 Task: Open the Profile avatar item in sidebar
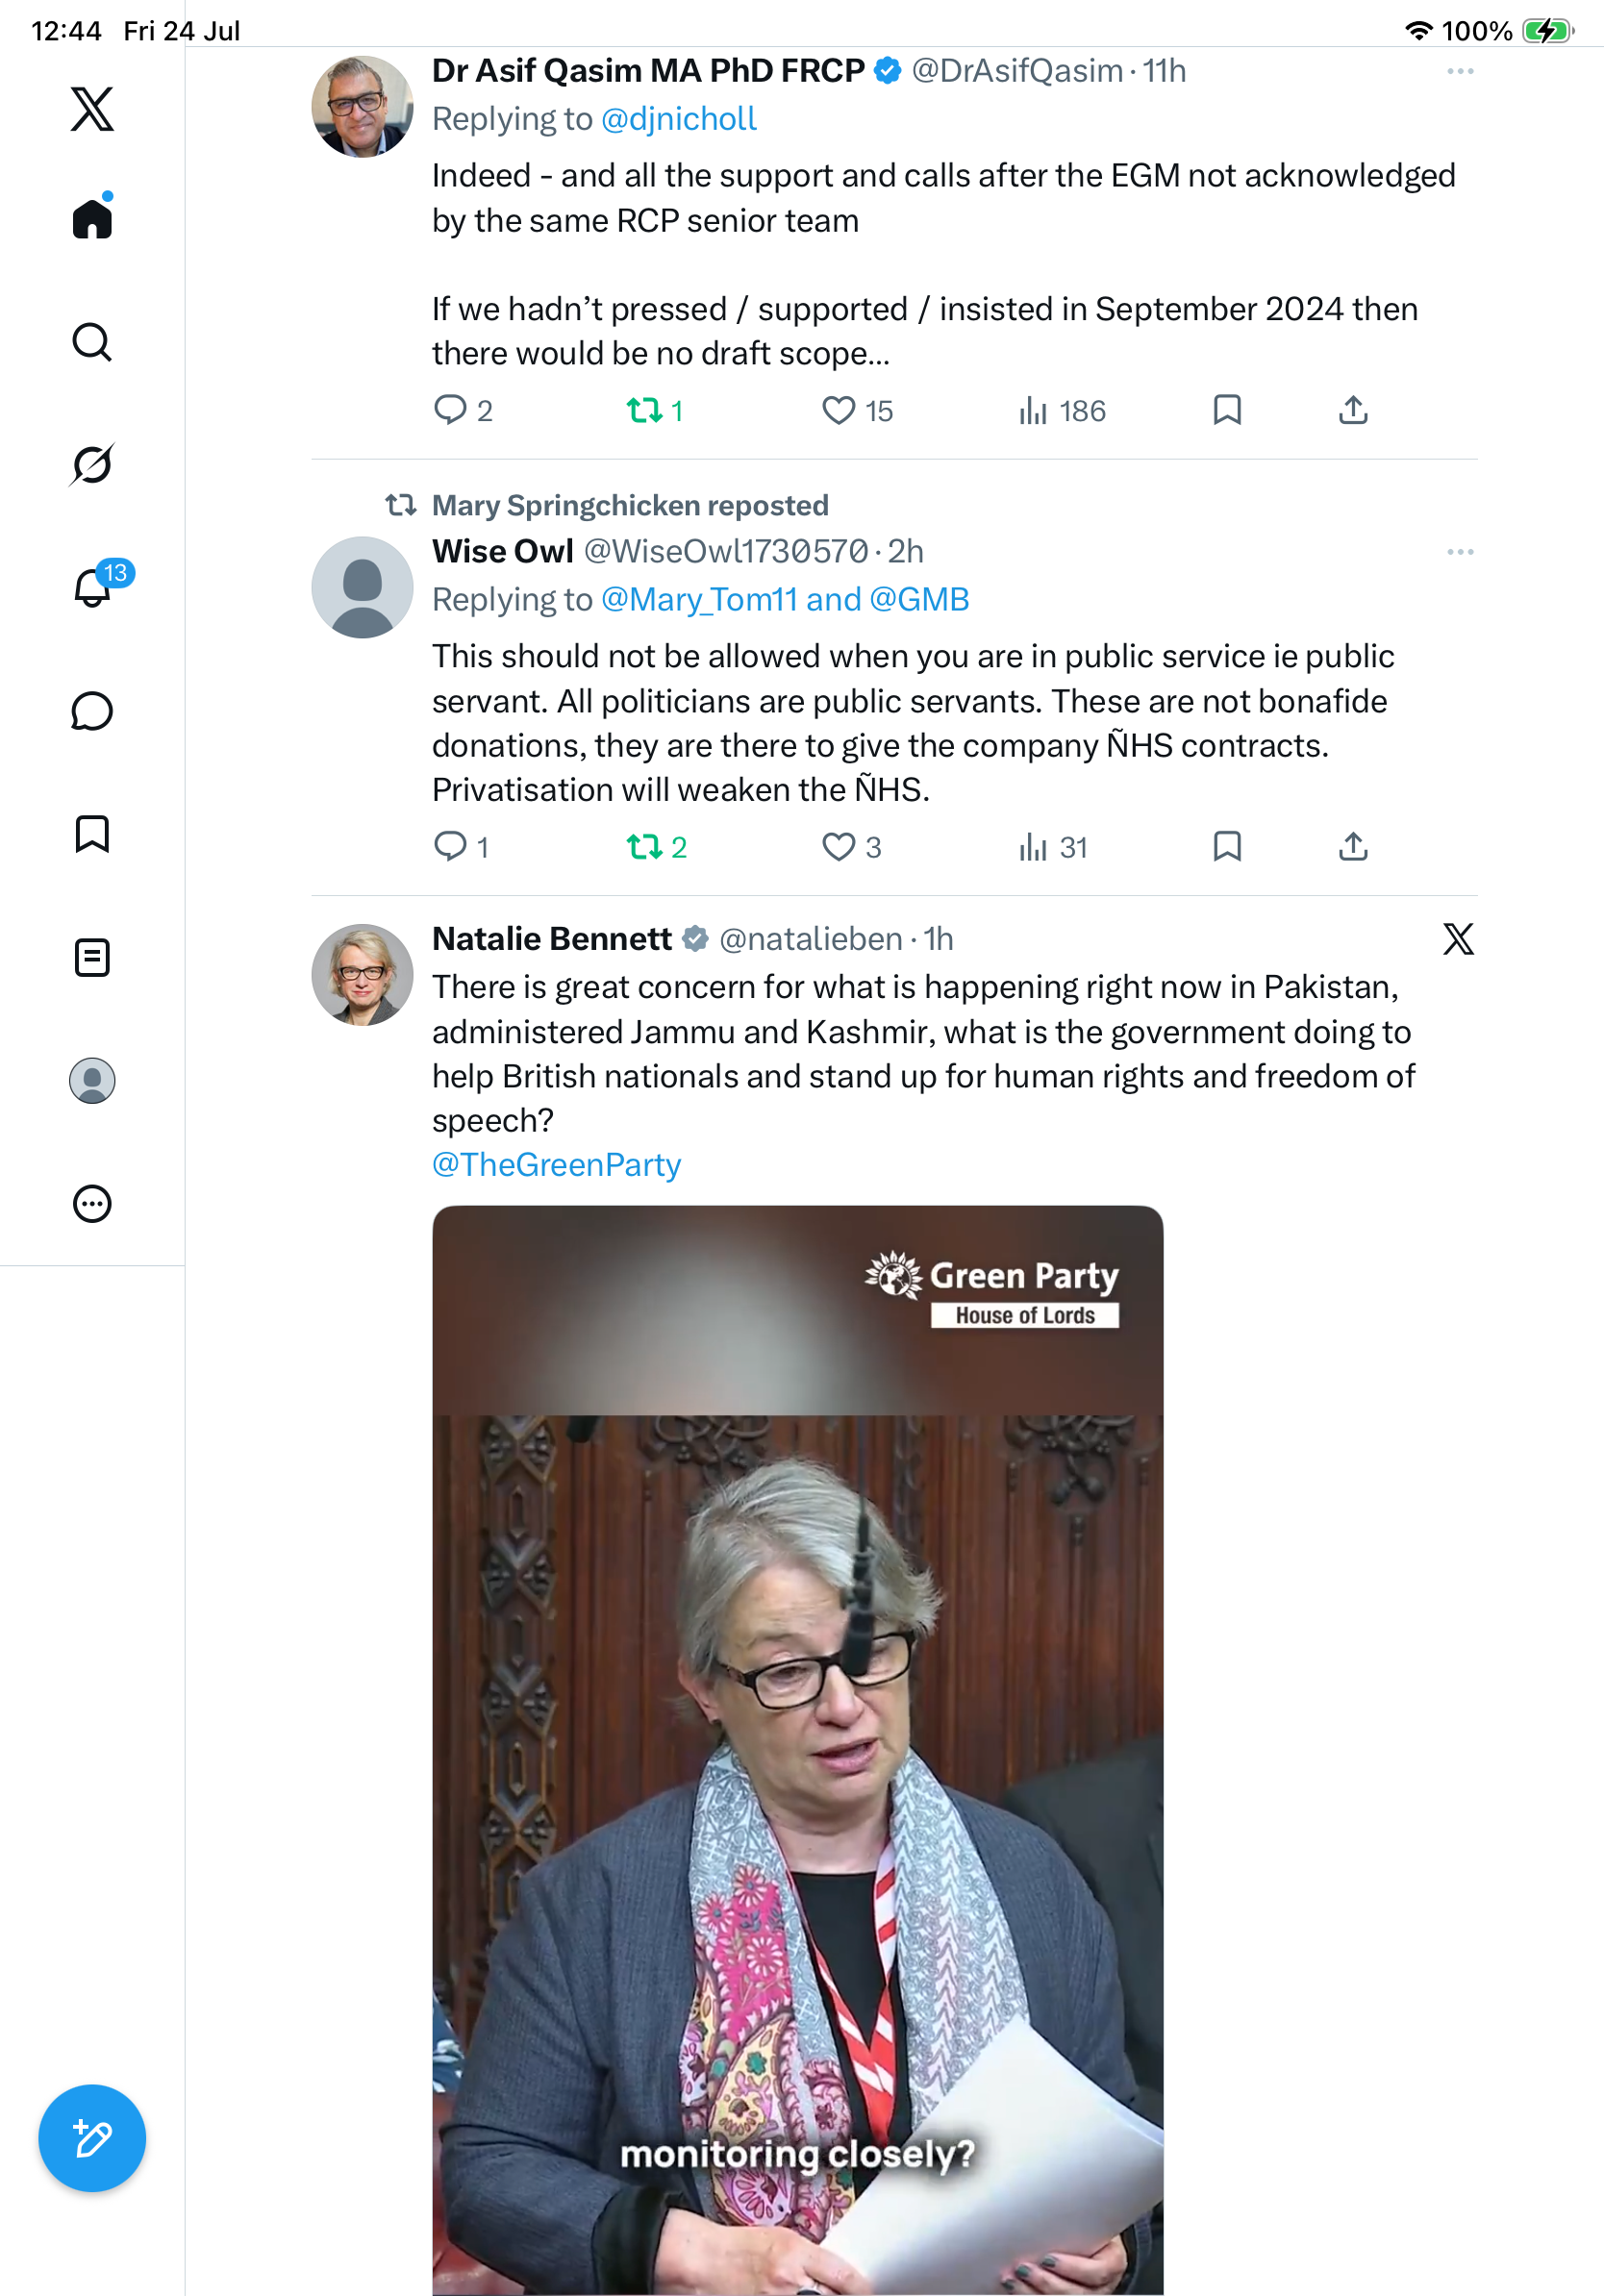92,1080
